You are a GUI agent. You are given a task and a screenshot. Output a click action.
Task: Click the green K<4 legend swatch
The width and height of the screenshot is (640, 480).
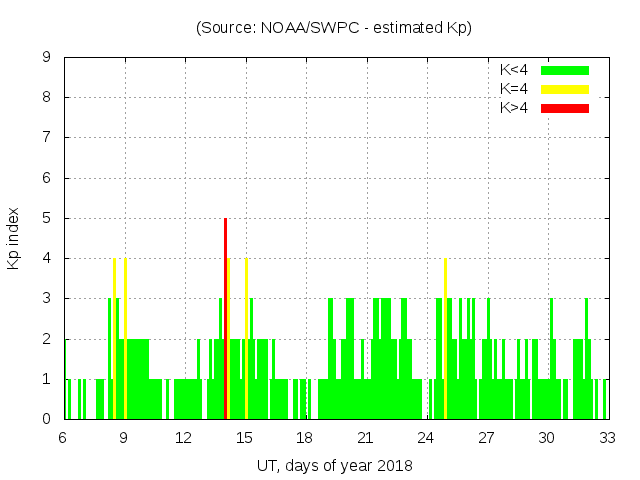pos(565,70)
